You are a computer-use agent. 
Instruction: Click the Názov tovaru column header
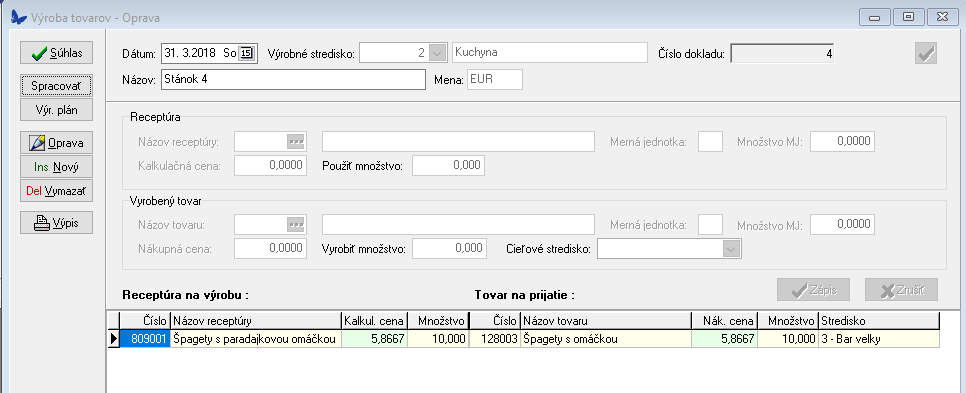click(606, 321)
